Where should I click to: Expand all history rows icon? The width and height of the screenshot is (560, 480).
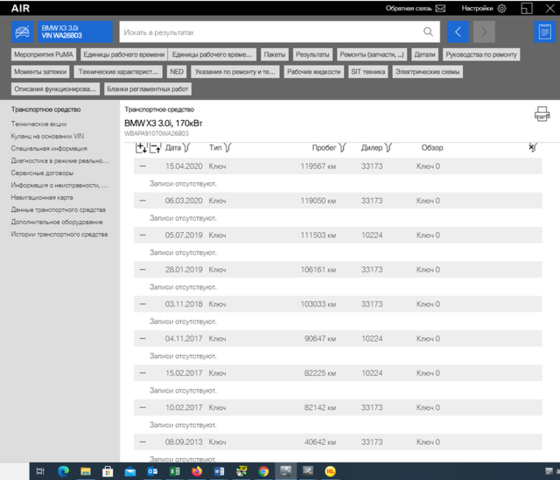pyautogui.click(x=141, y=148)
